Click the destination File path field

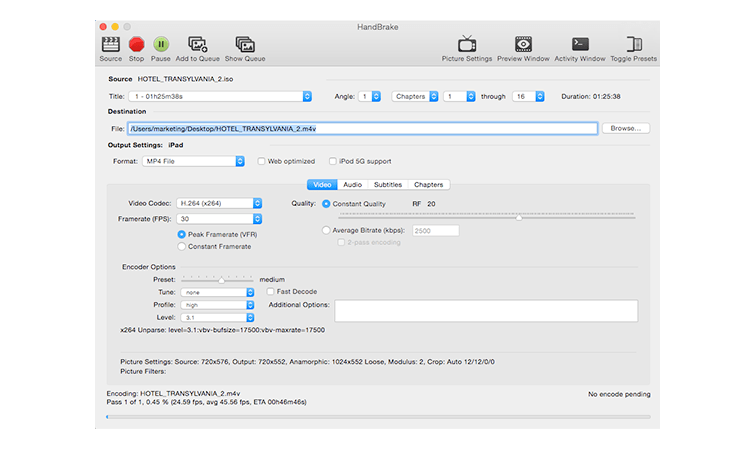[363, 129]
